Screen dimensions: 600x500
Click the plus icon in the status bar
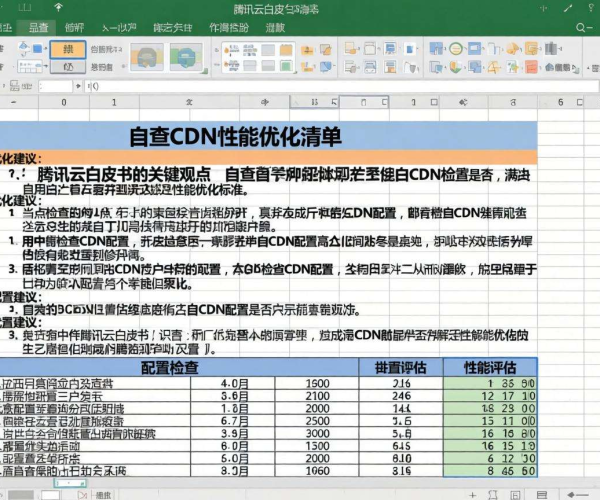(x=473, y=495)
